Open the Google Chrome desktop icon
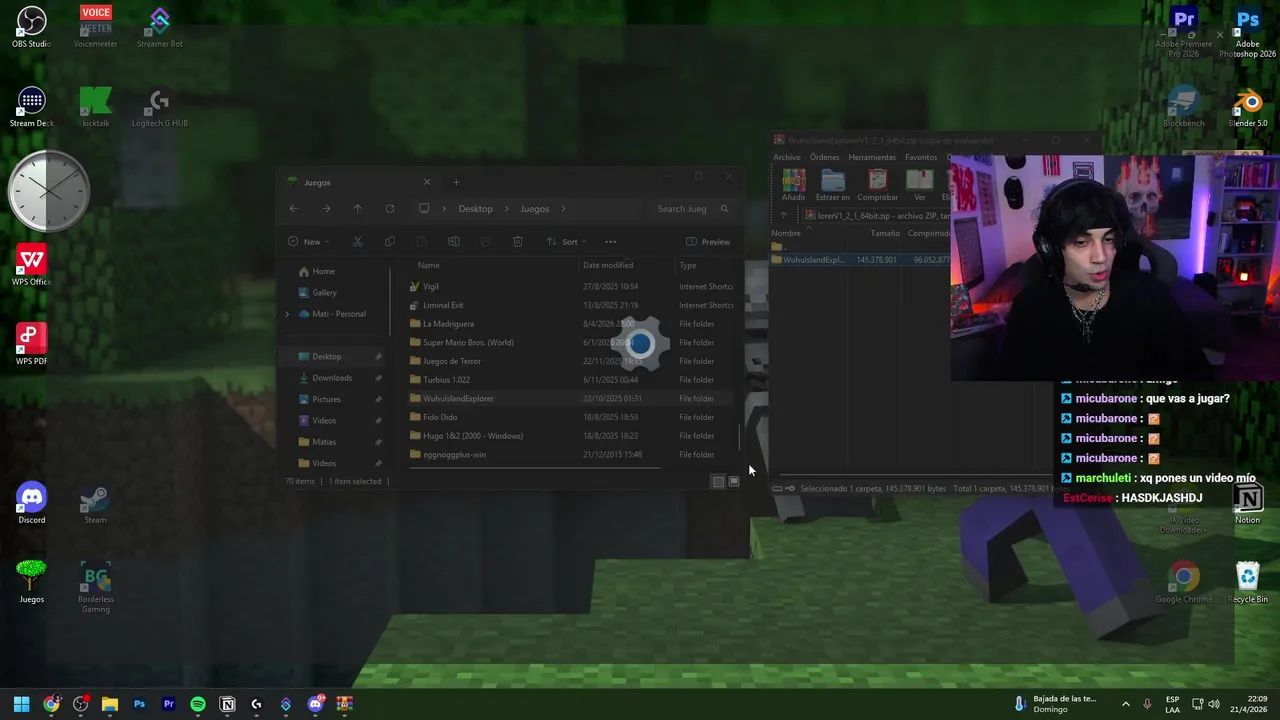This screenshot has width=1280, height=720. point(1184,582)
